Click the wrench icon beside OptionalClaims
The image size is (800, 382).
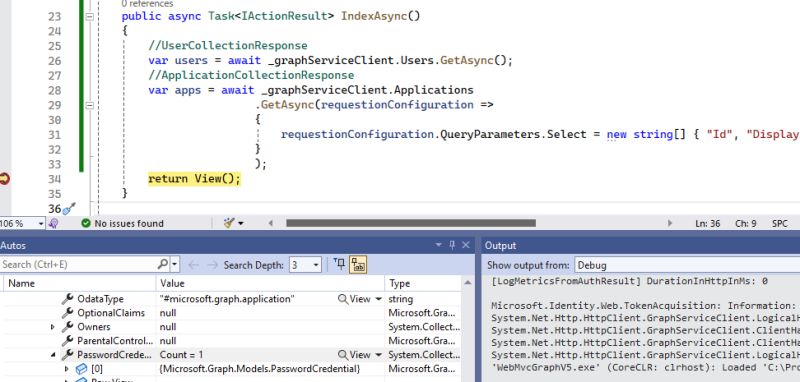67,313
